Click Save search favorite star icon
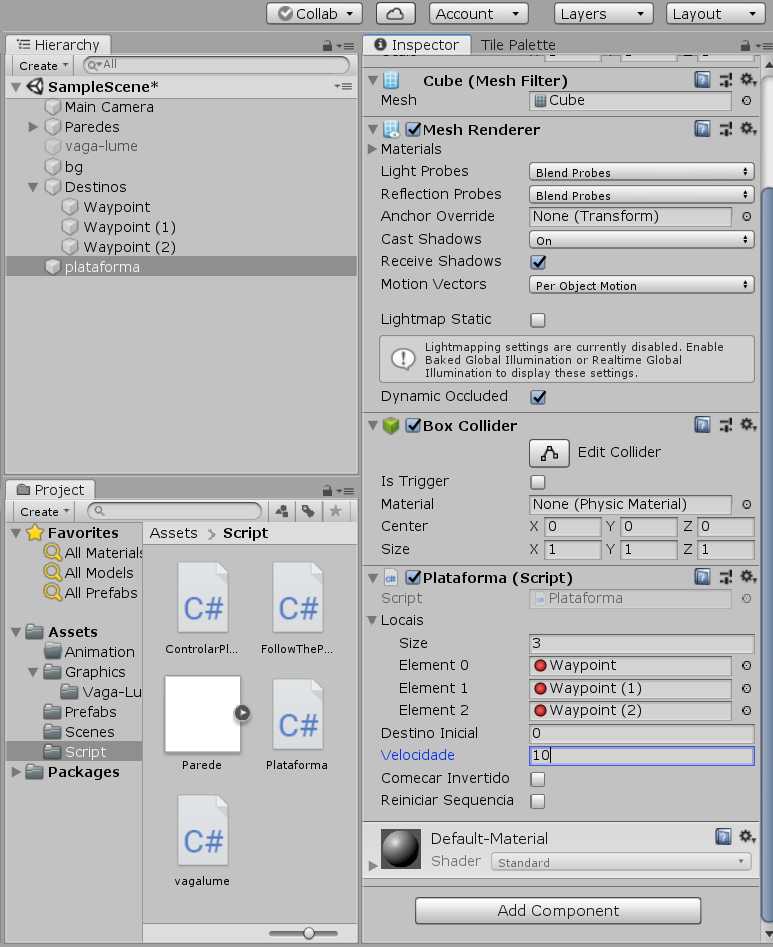 point(336,512)
